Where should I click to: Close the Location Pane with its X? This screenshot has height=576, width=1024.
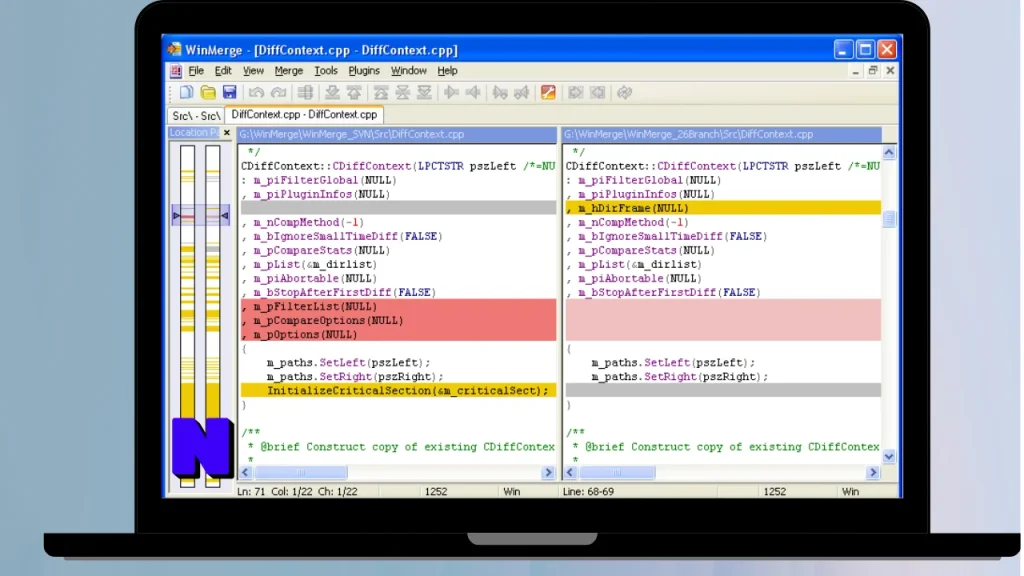click(x=227, y=133)
